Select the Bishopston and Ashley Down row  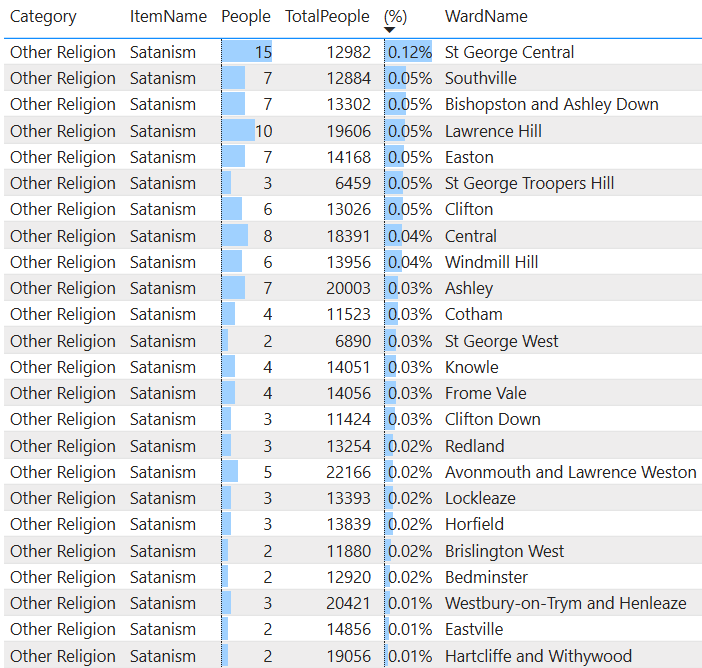(x=551, y=104)
